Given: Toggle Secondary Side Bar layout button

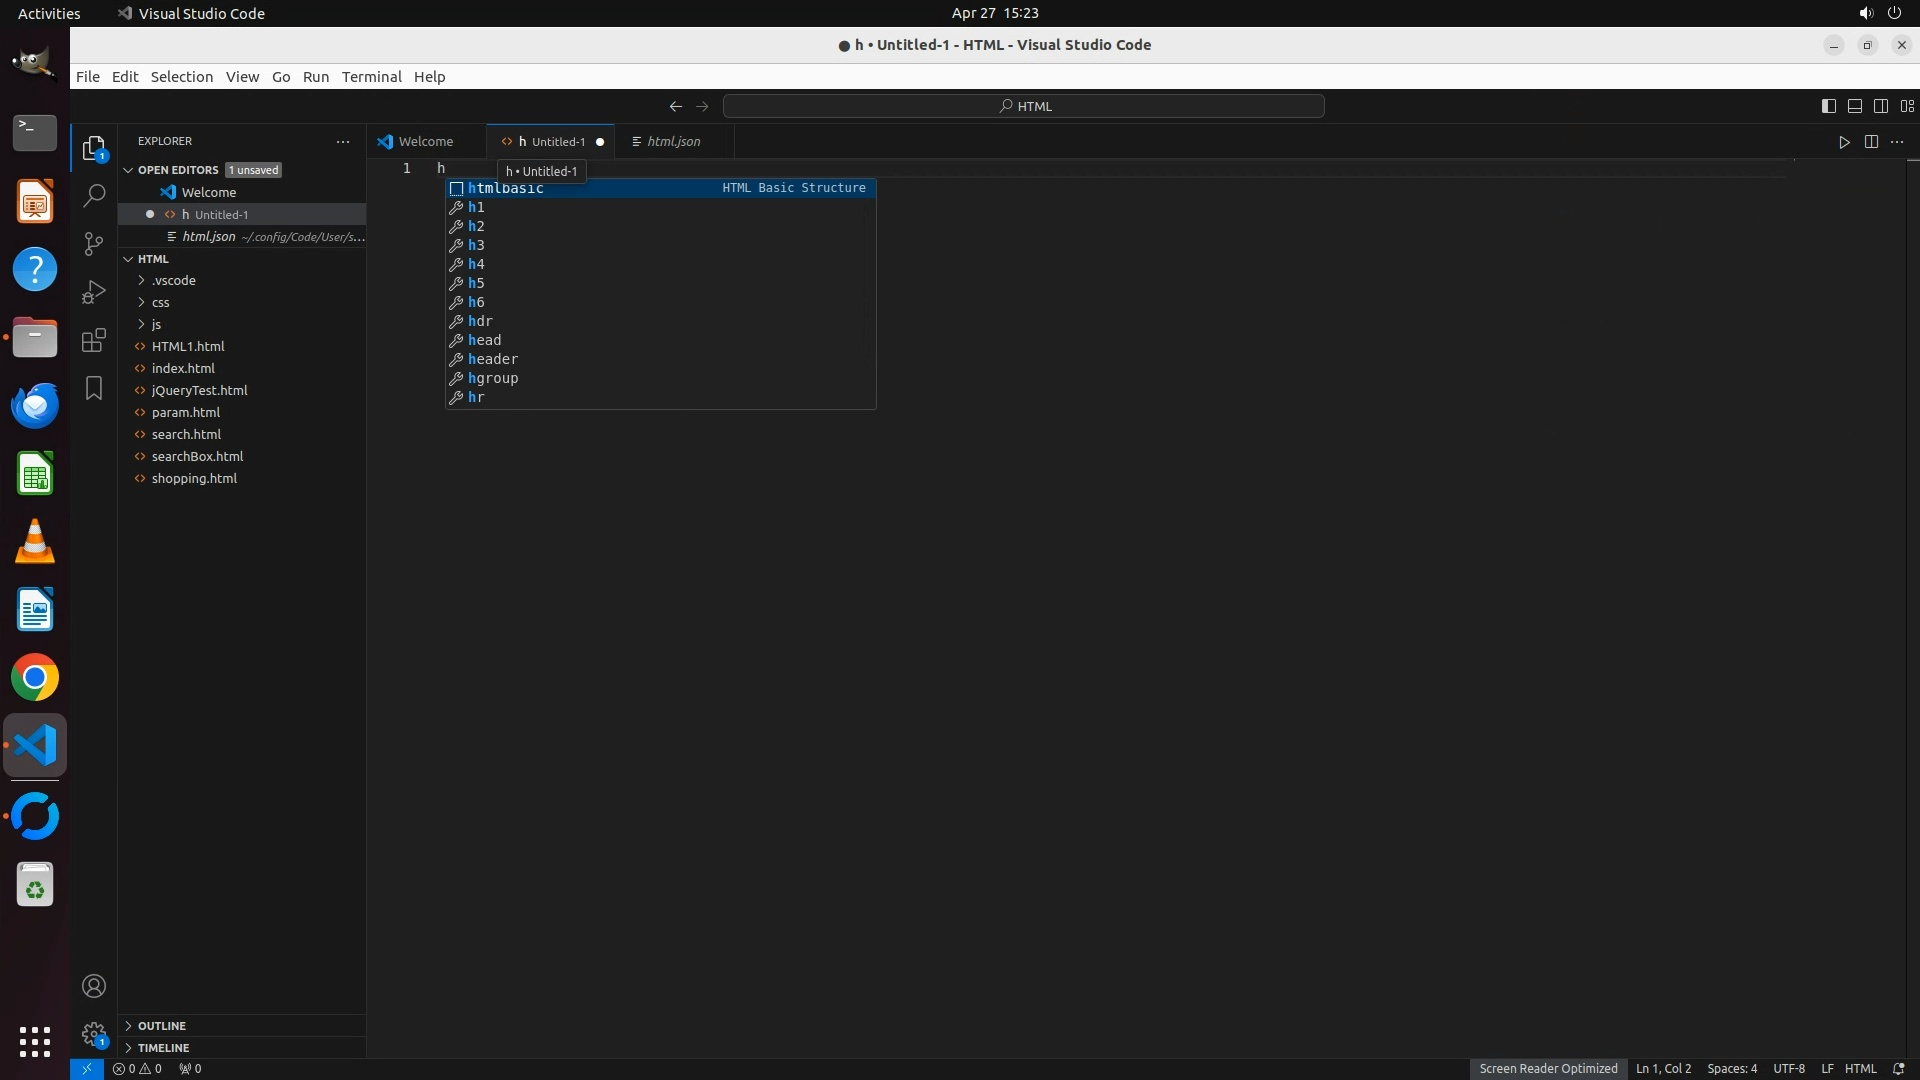Looking at the screenshot, I should [1880, 106].
